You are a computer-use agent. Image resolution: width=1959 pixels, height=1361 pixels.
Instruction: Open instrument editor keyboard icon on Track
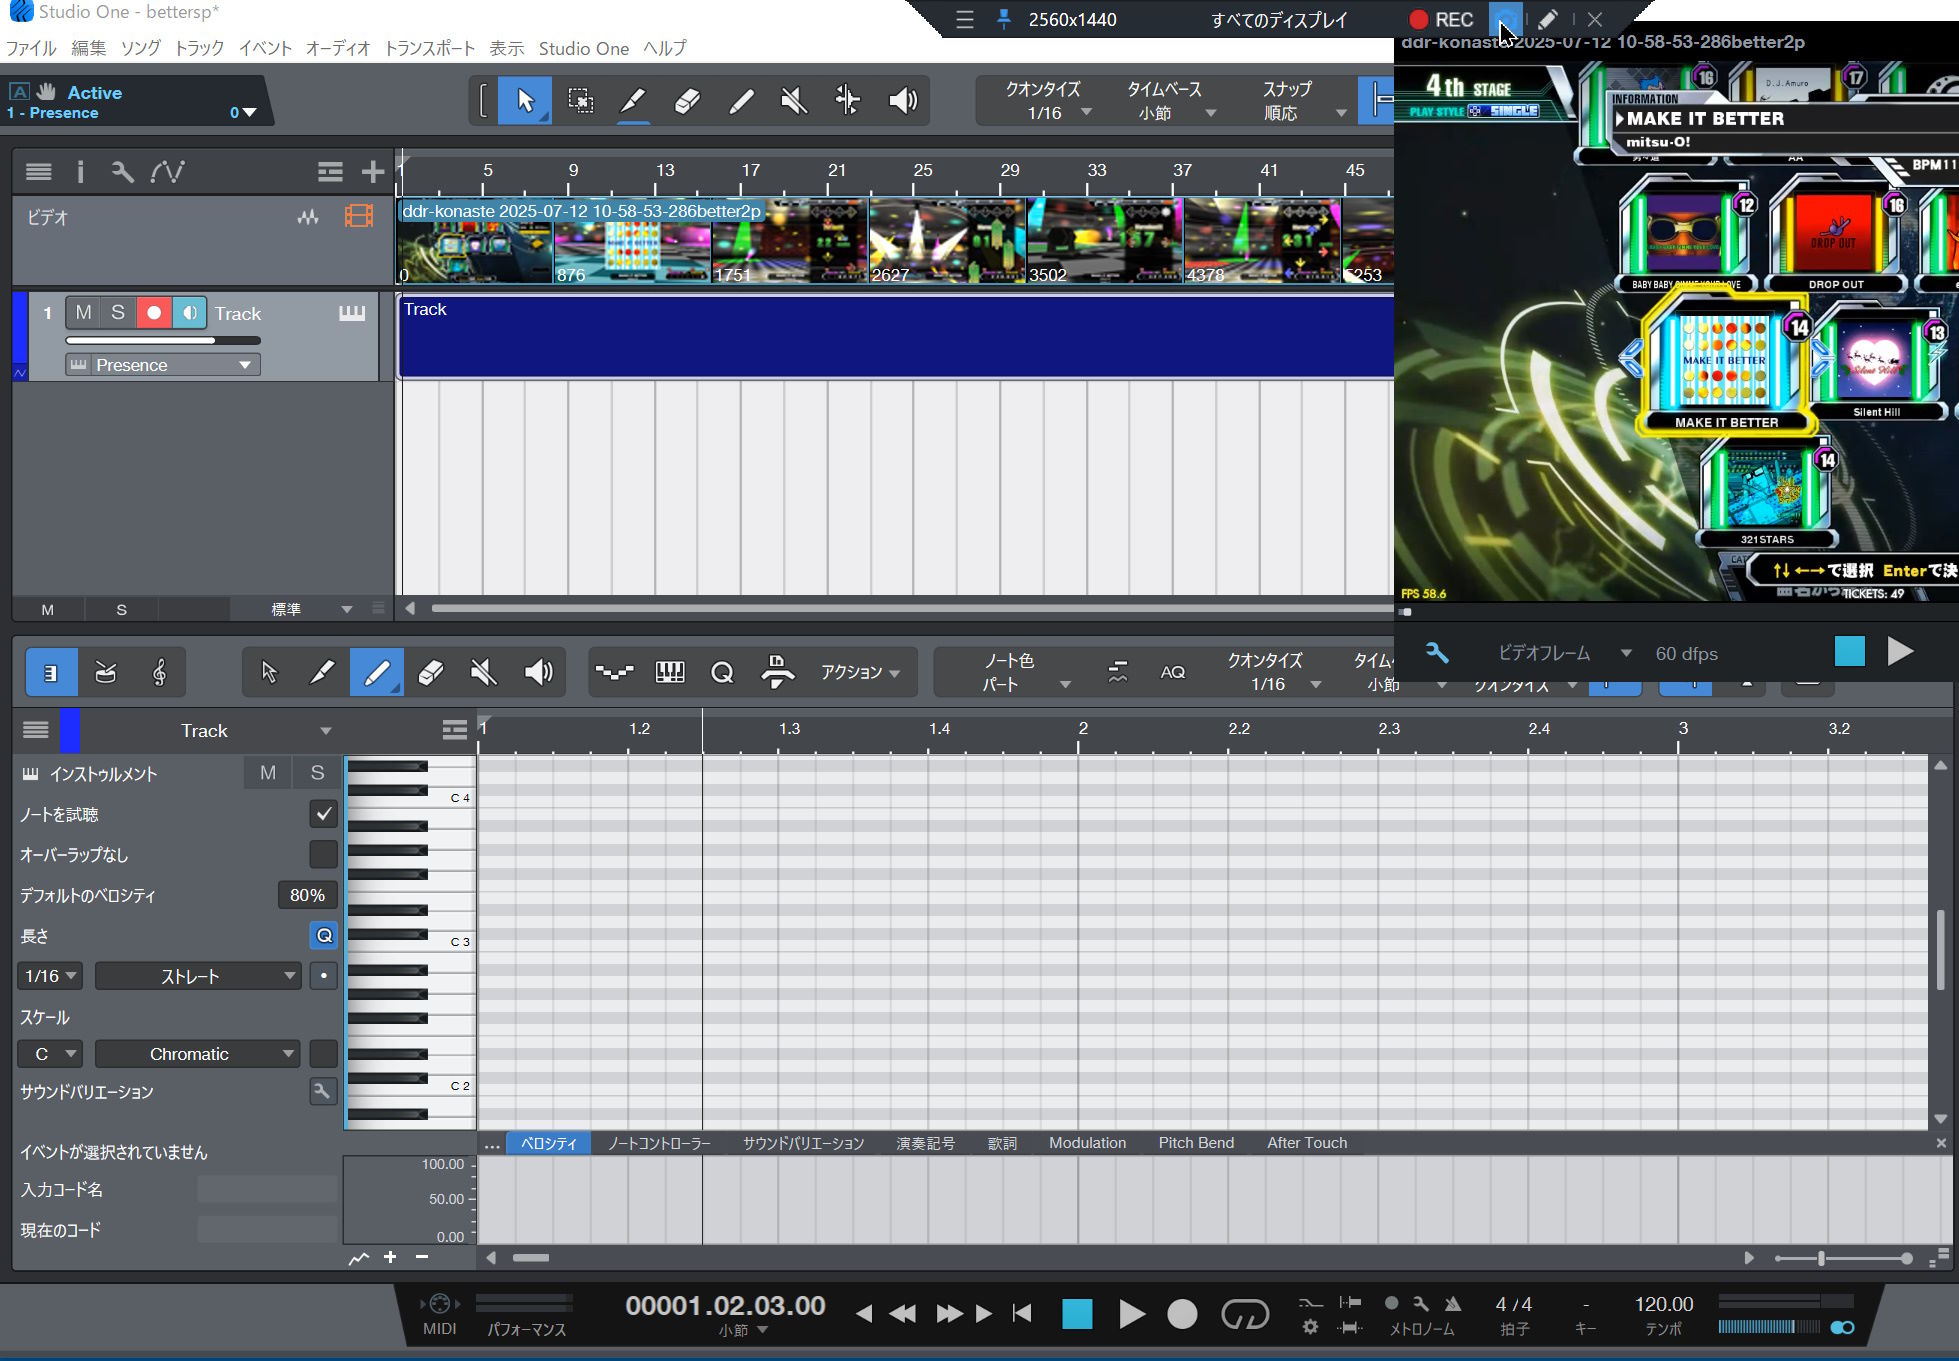pos(352,313)
